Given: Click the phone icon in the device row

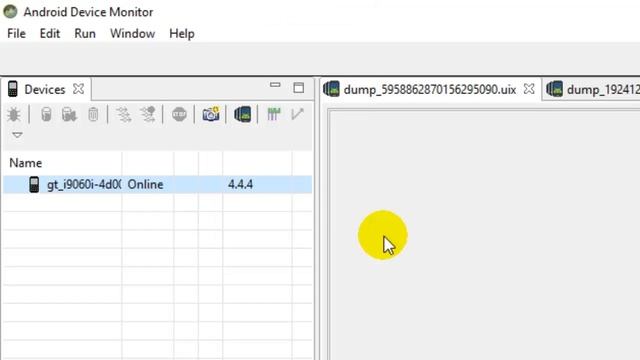Looking at the screenshot, I should coord(34,184).
